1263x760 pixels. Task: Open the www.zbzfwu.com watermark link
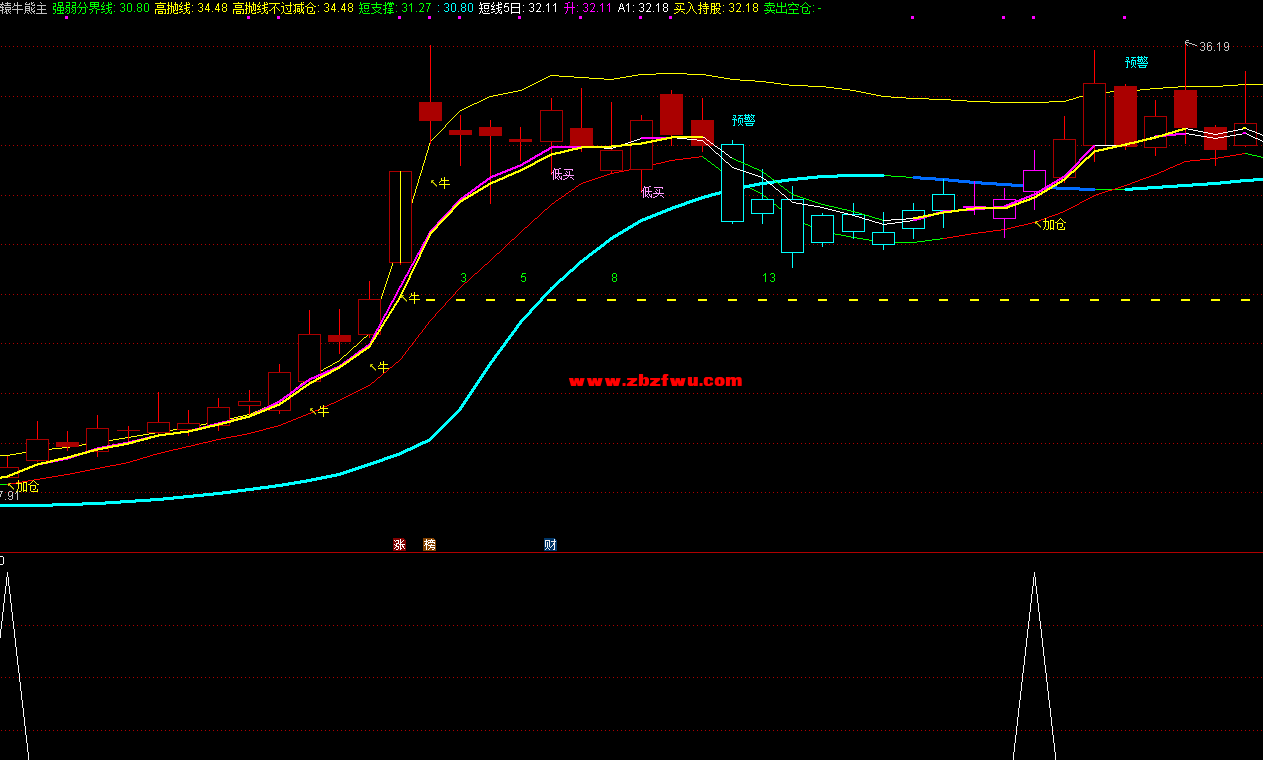pyautogui.click(x=655, y=381)
